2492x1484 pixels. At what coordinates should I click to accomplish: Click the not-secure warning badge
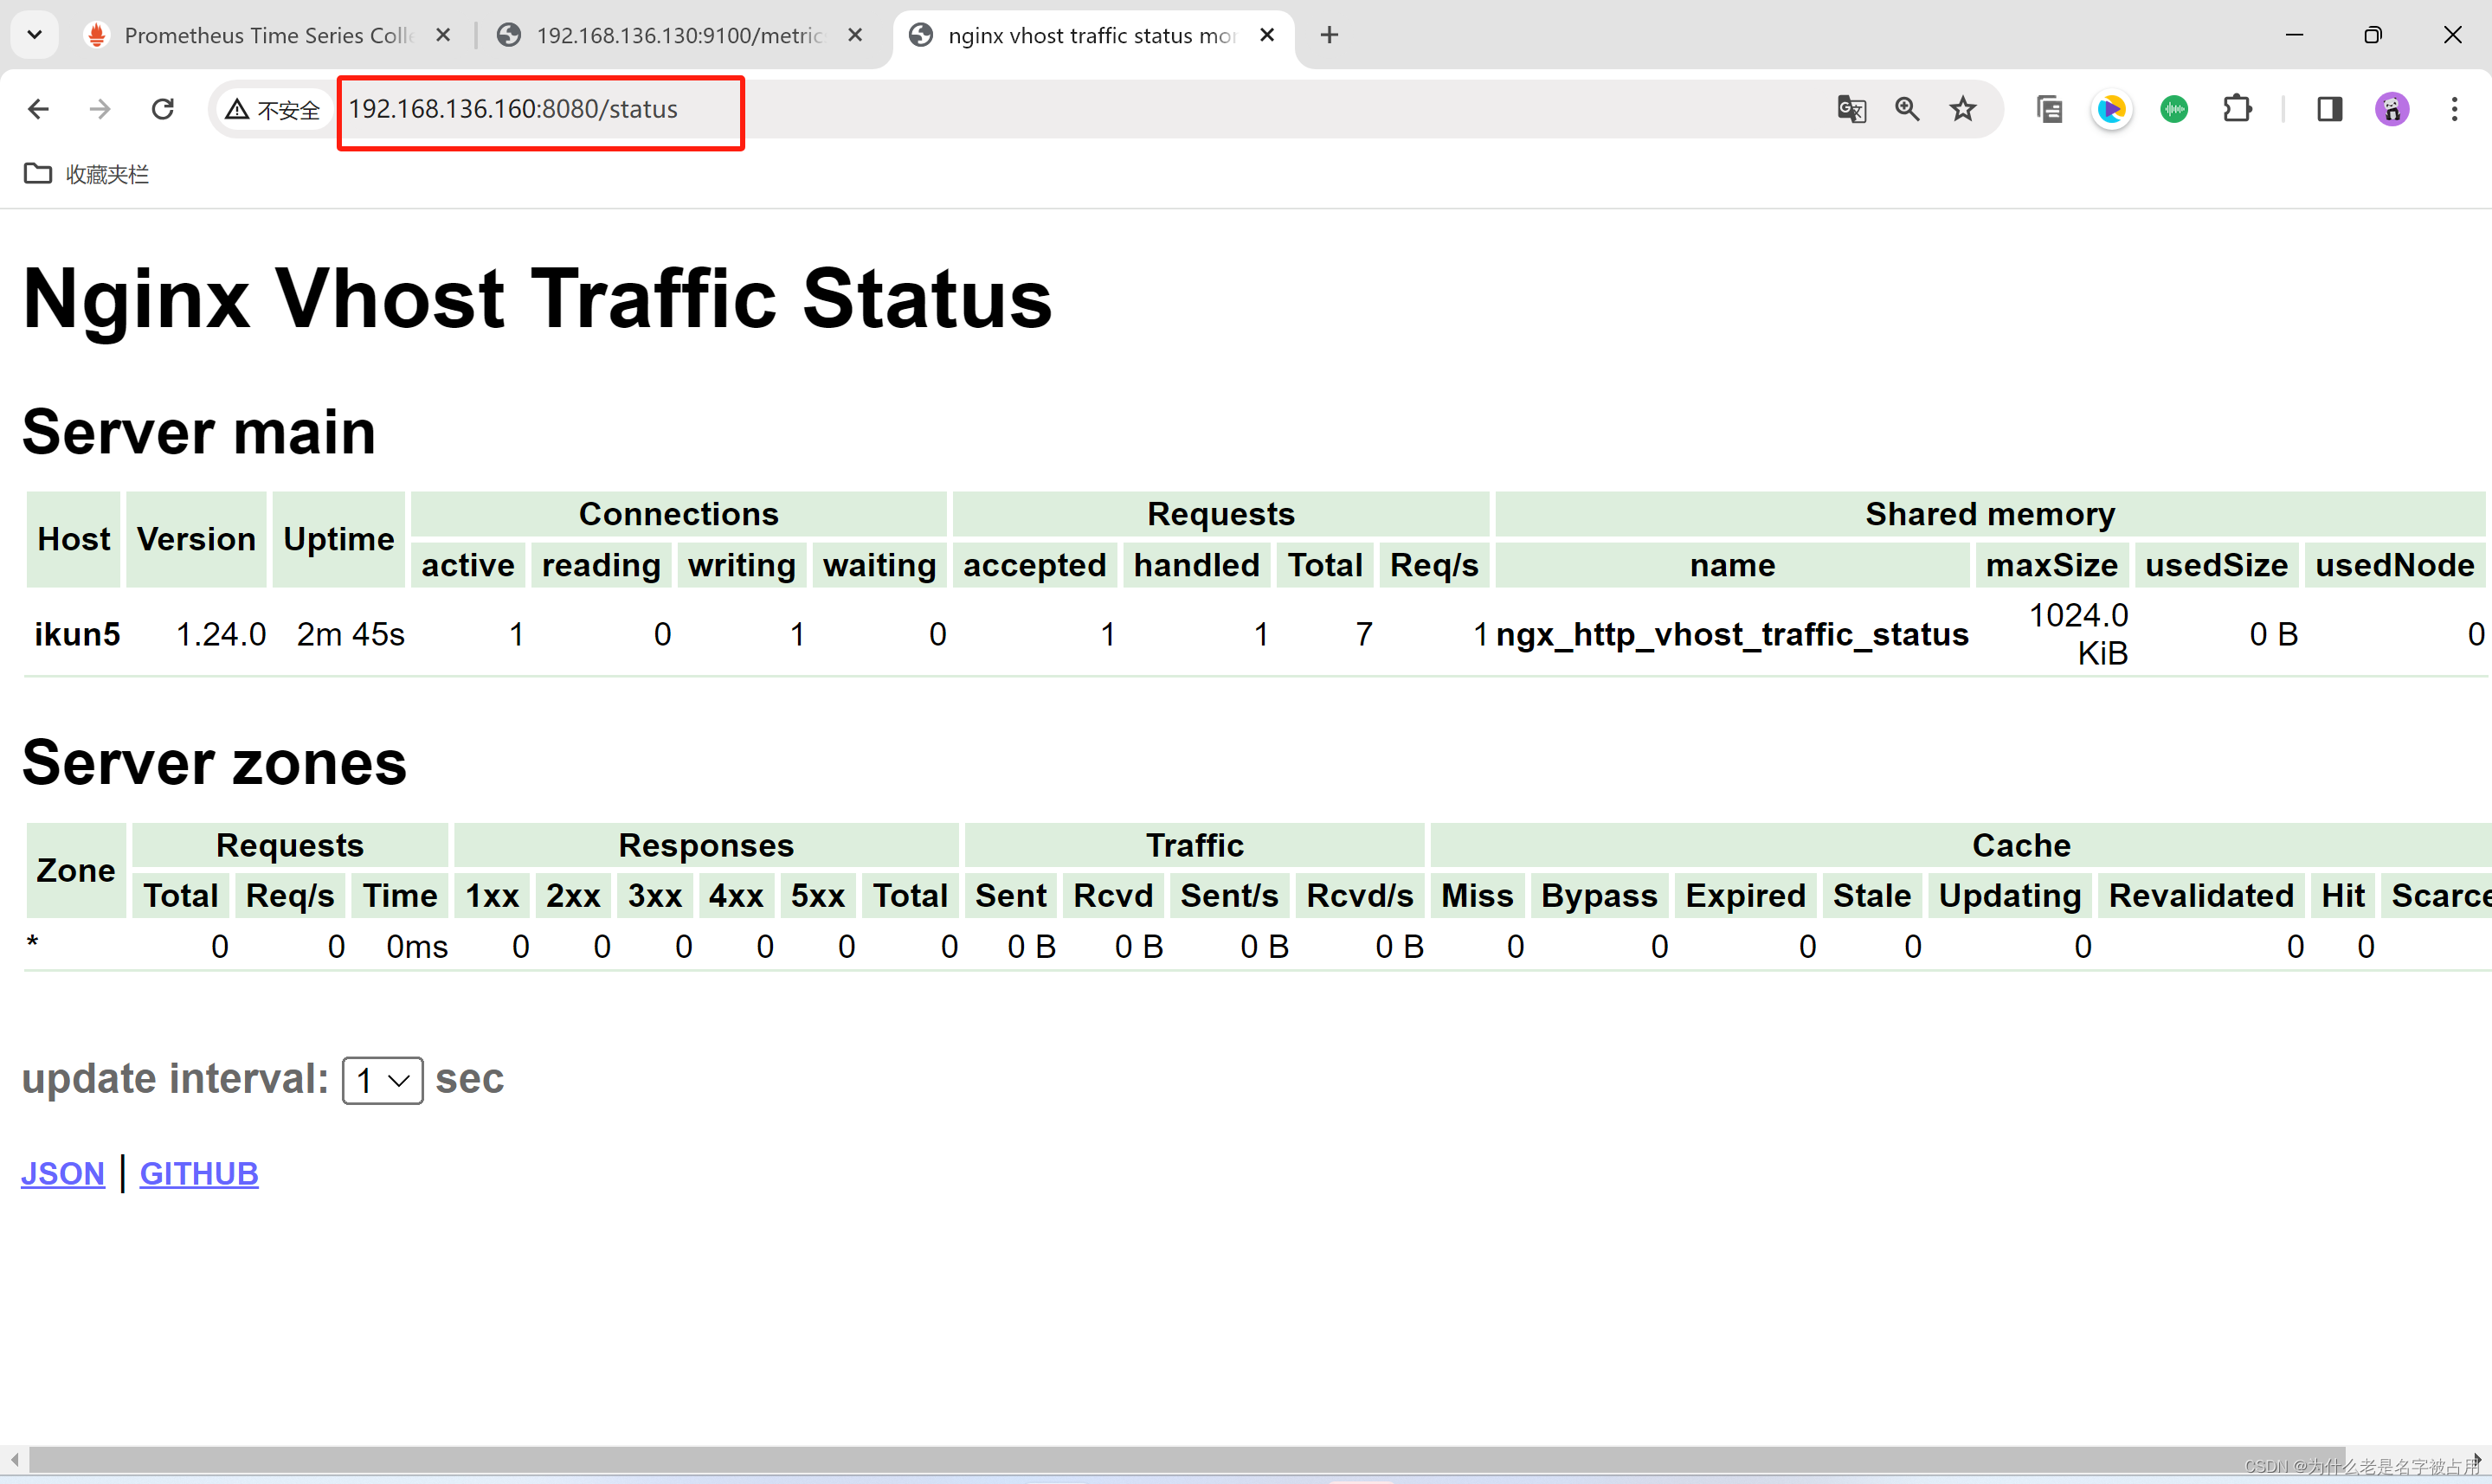pos(273,109)
